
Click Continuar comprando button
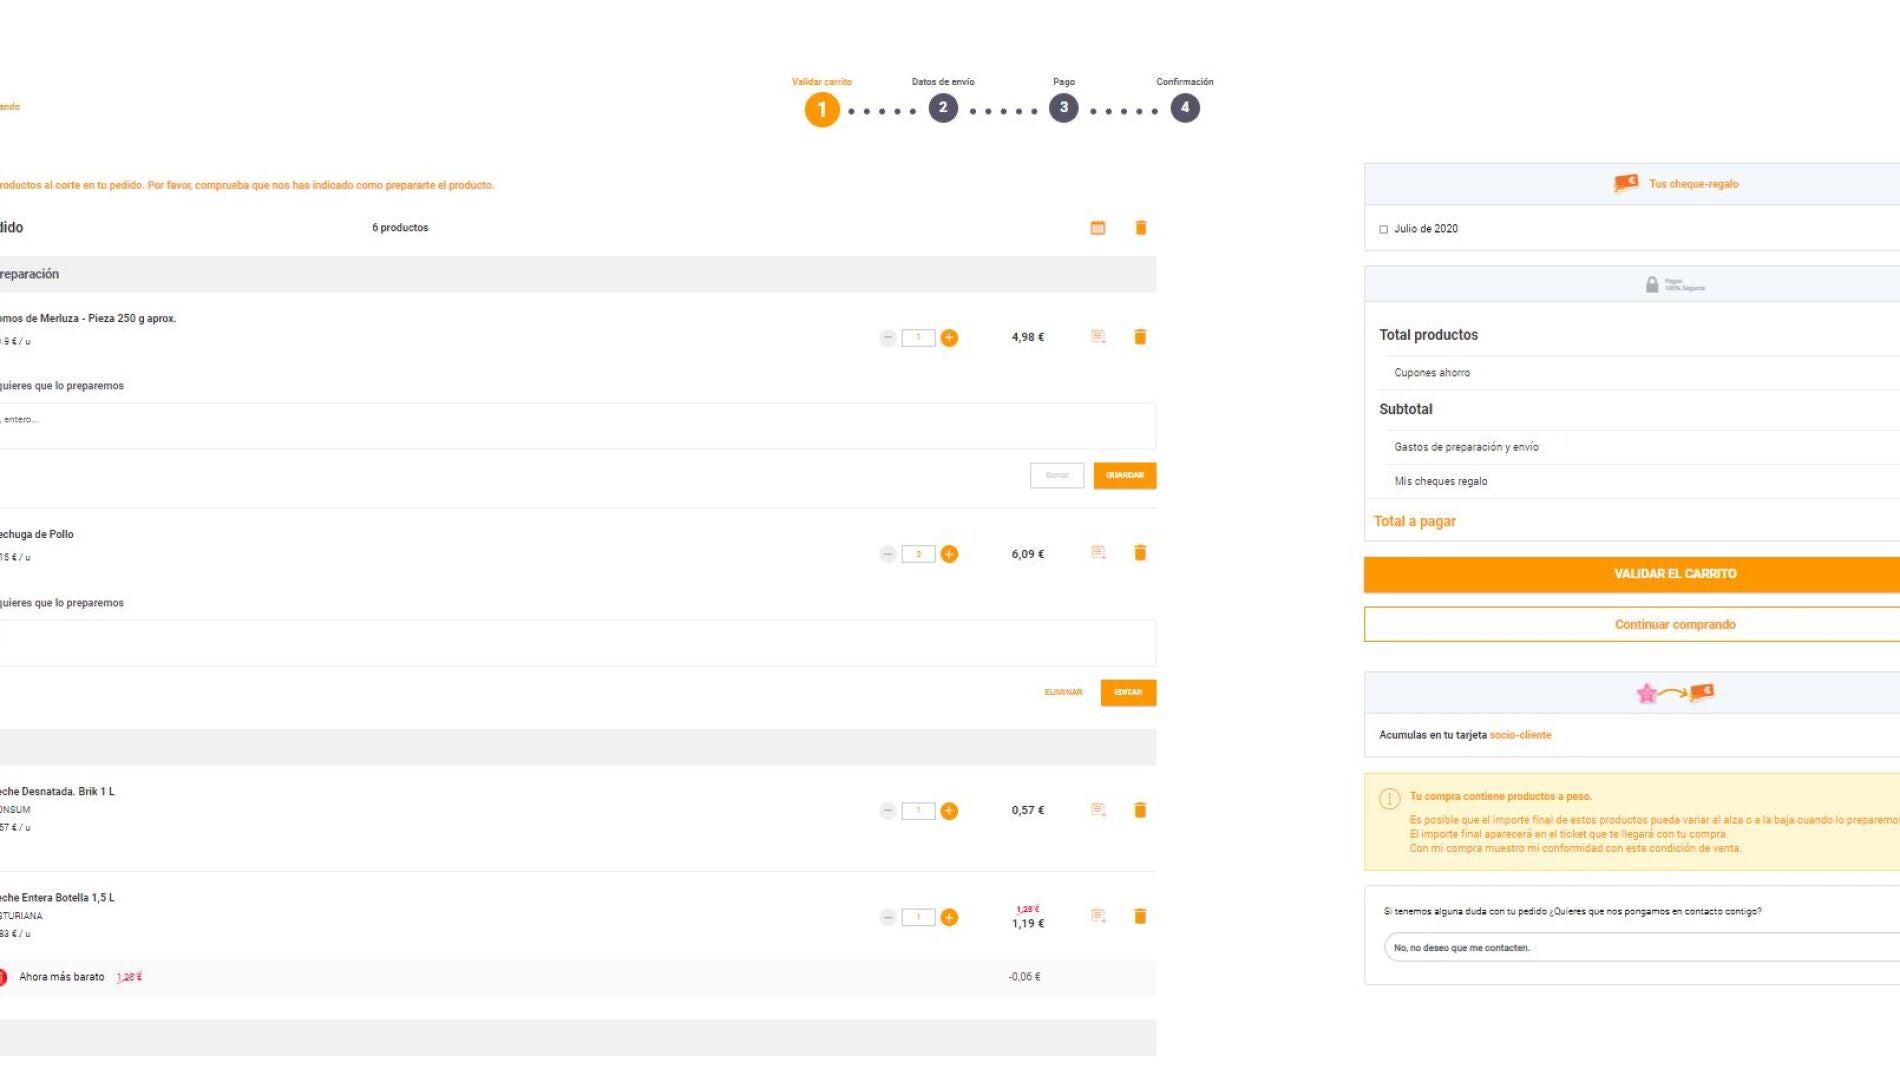[1674, 624]
